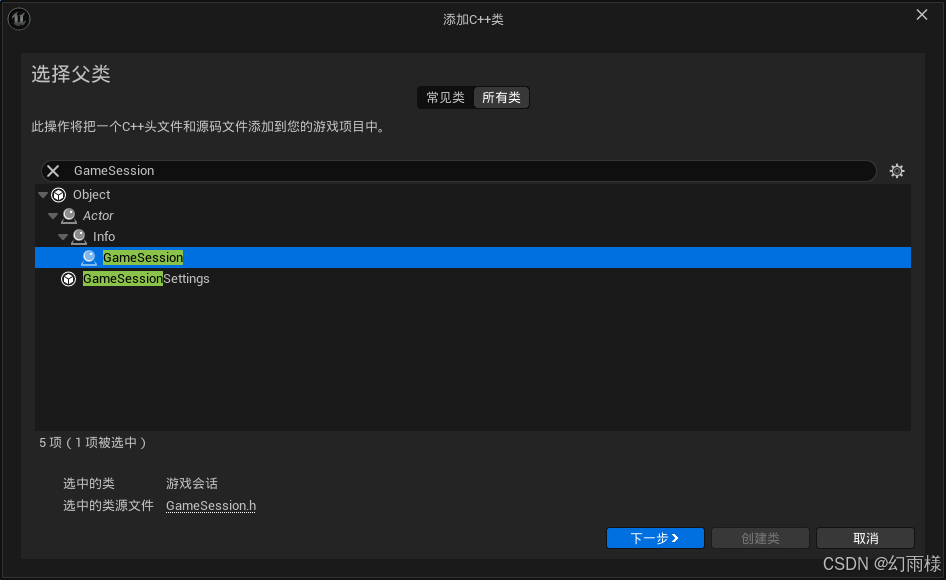The width and height of the screenshot is (946, 580).
Task: Click the Object class icon
Action: click(x=59, y=195)
